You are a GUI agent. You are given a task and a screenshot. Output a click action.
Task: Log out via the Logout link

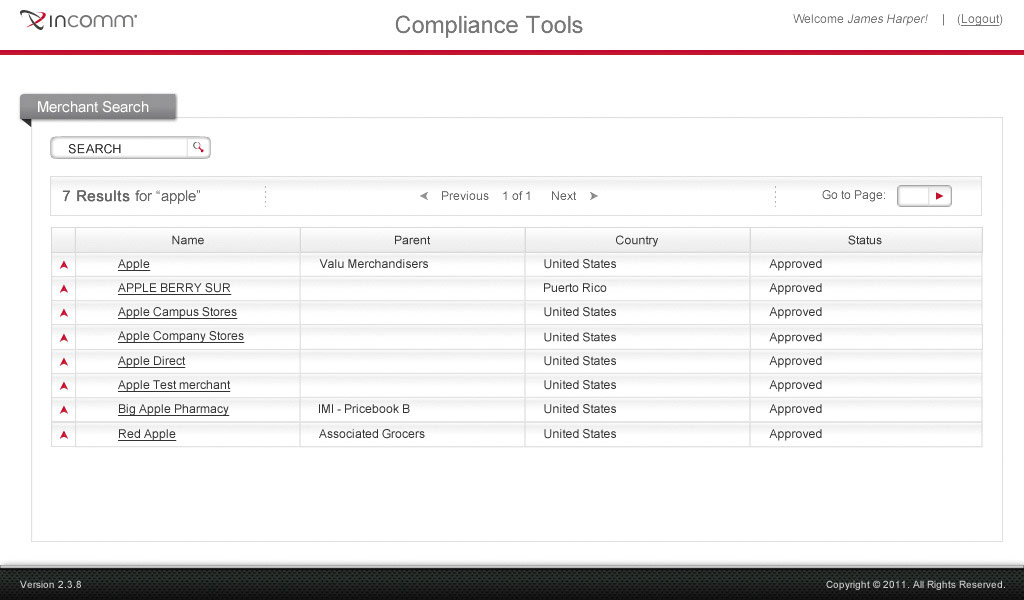[980, 19]
